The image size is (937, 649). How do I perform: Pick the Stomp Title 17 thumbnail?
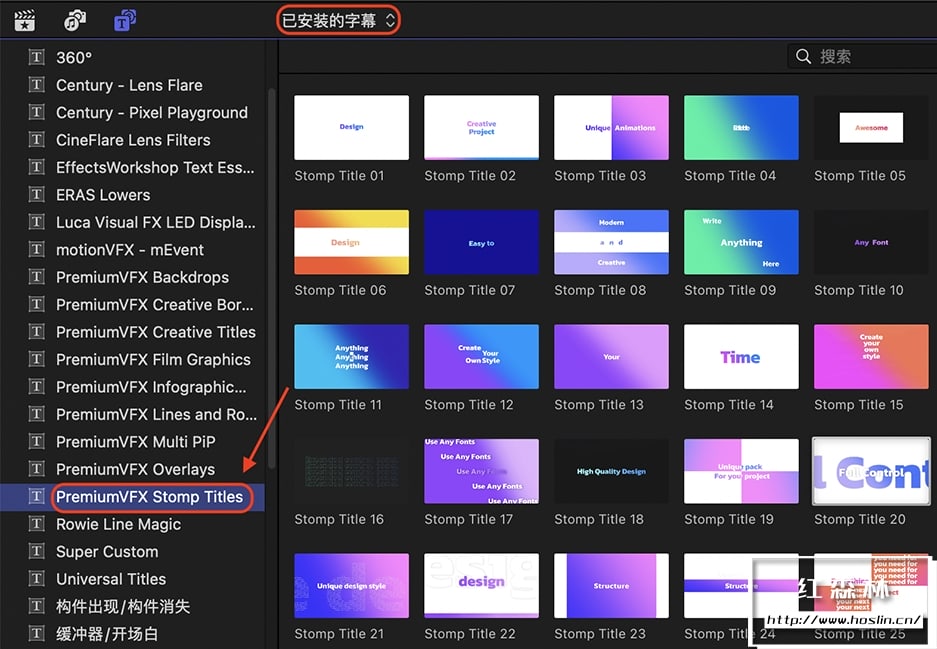481,472
